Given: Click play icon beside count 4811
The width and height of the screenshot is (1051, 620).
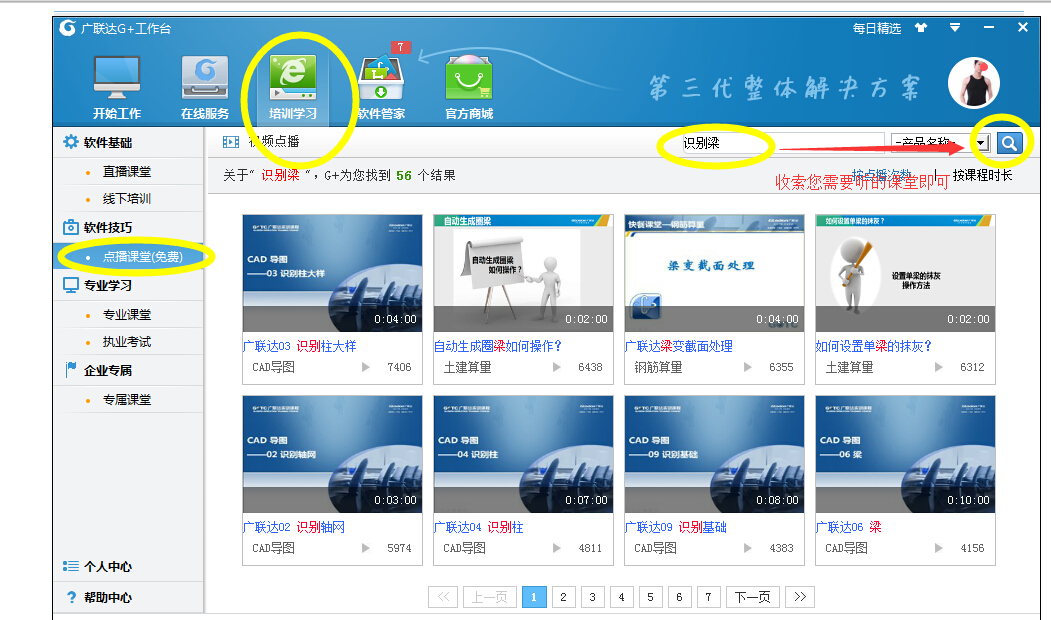Looking at the screenshot, I should 557,548.
